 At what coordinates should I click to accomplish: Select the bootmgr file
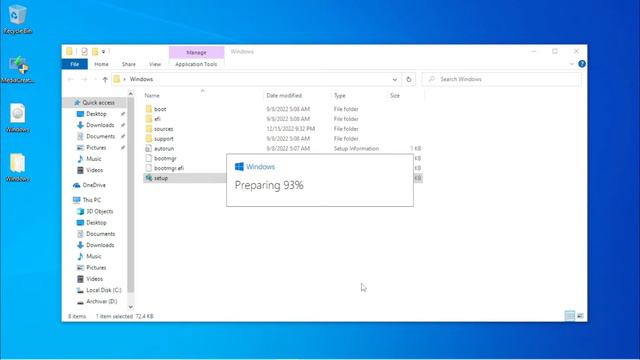(165, 158)
